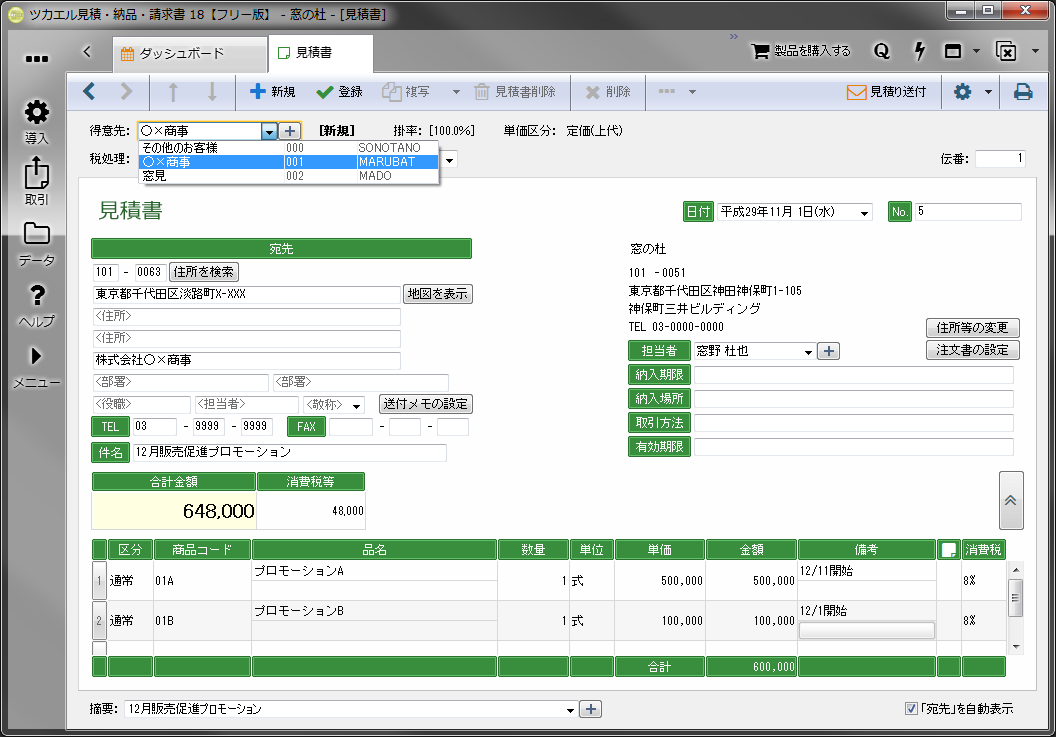1056x737 pixels.
Task: Print the estimate with printer icon
Action: [1023, 92]
